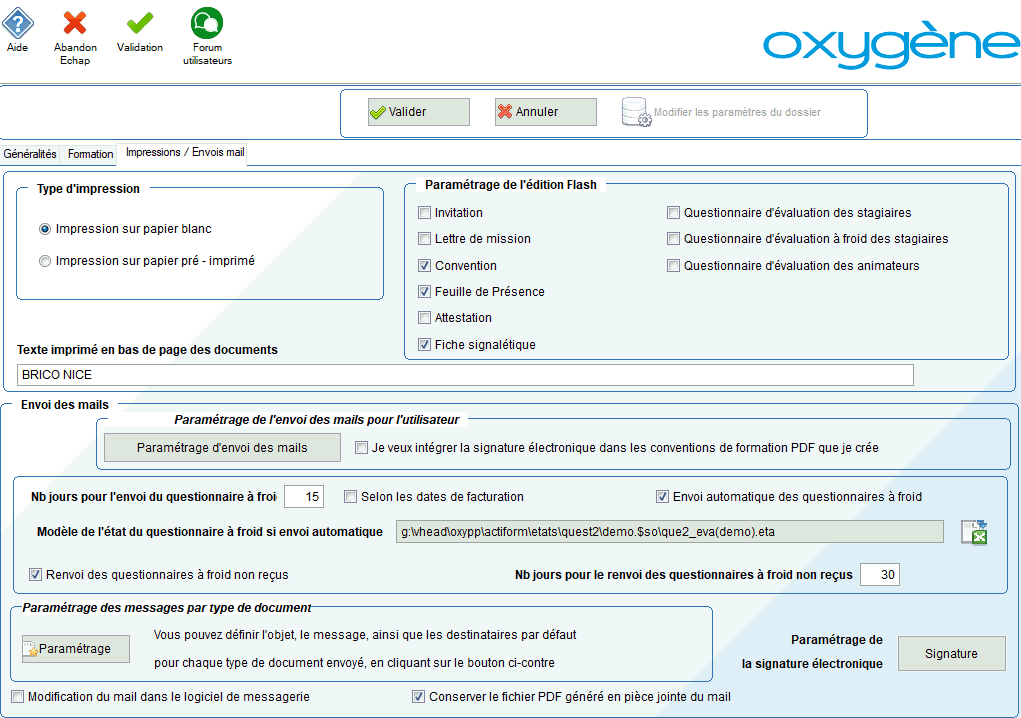Click the Paramétrage de la signature électronique label
This screenshot has height=718, width=1021.
pos(813,652)
